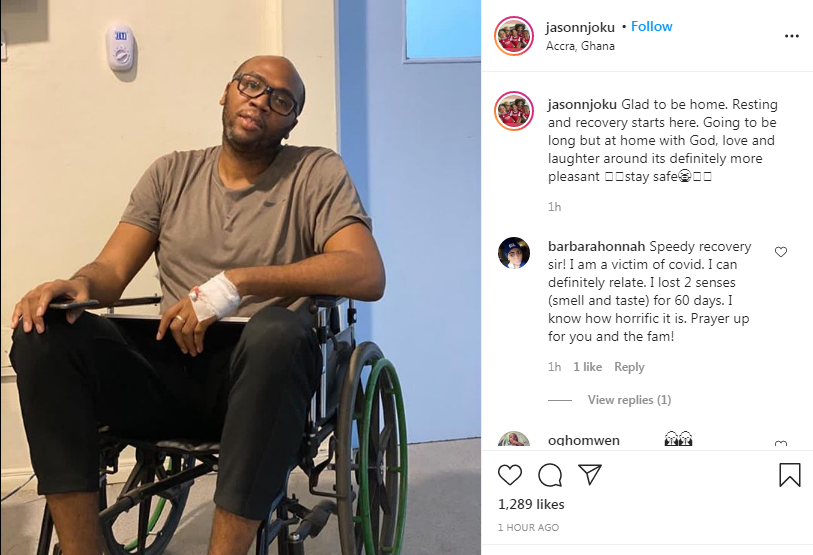Screen dimensions: 813x555
Task: Open barbarahonnah's profile avatar
Action: pos(514,253)
